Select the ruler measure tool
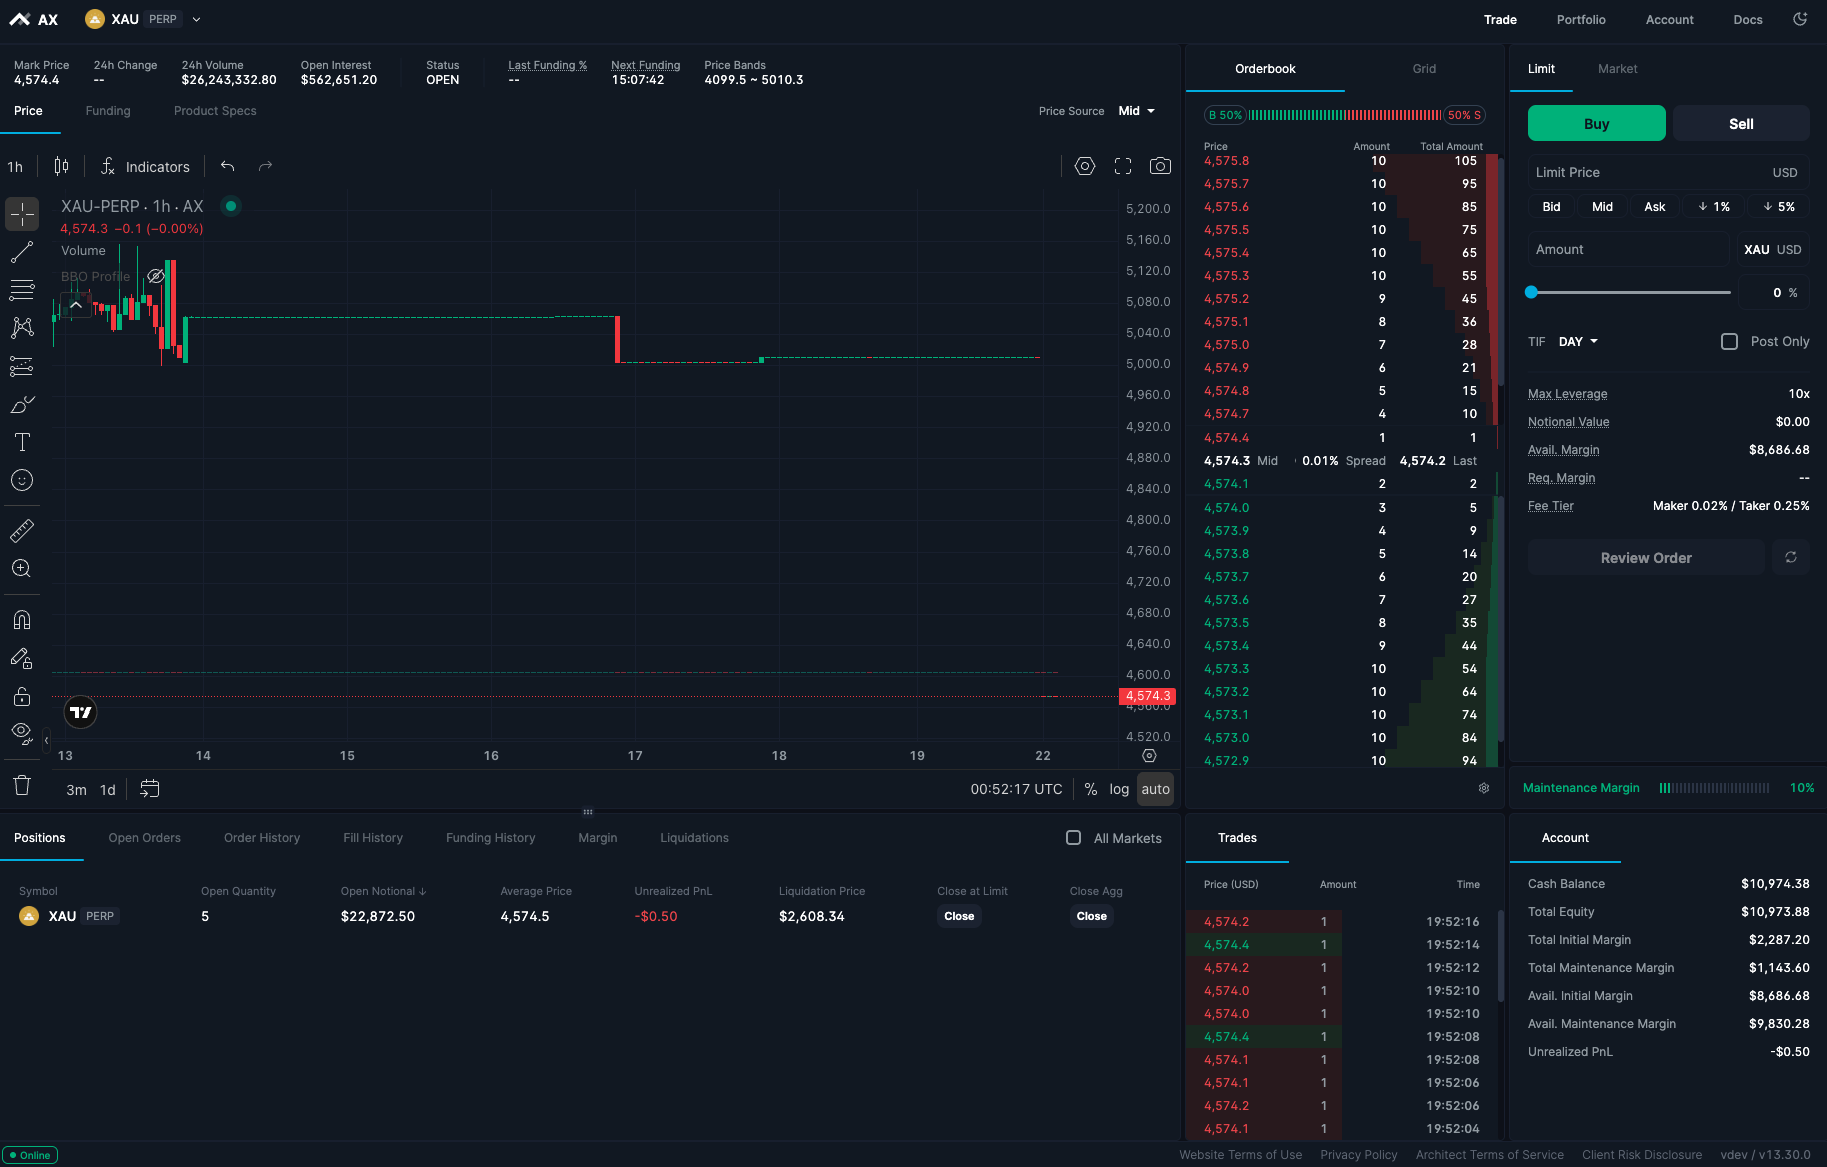The width and height of the screenshot is (1827, 1167). pyautogui.click(x=22, y=530)
